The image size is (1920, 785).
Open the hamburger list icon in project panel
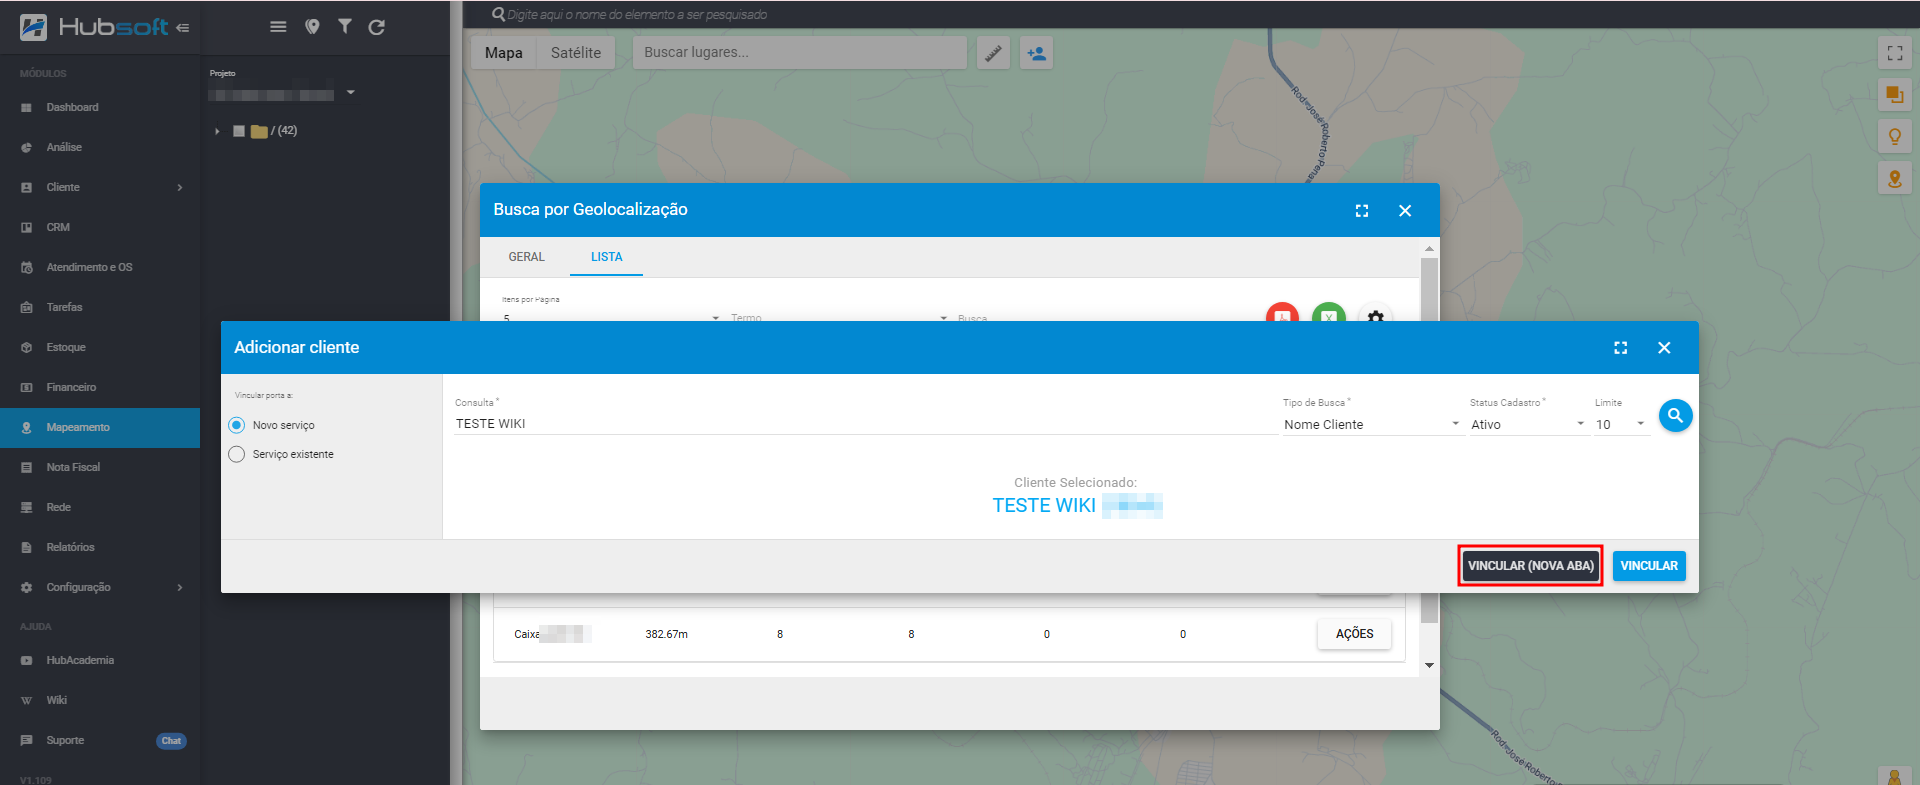tap(278, 27)
